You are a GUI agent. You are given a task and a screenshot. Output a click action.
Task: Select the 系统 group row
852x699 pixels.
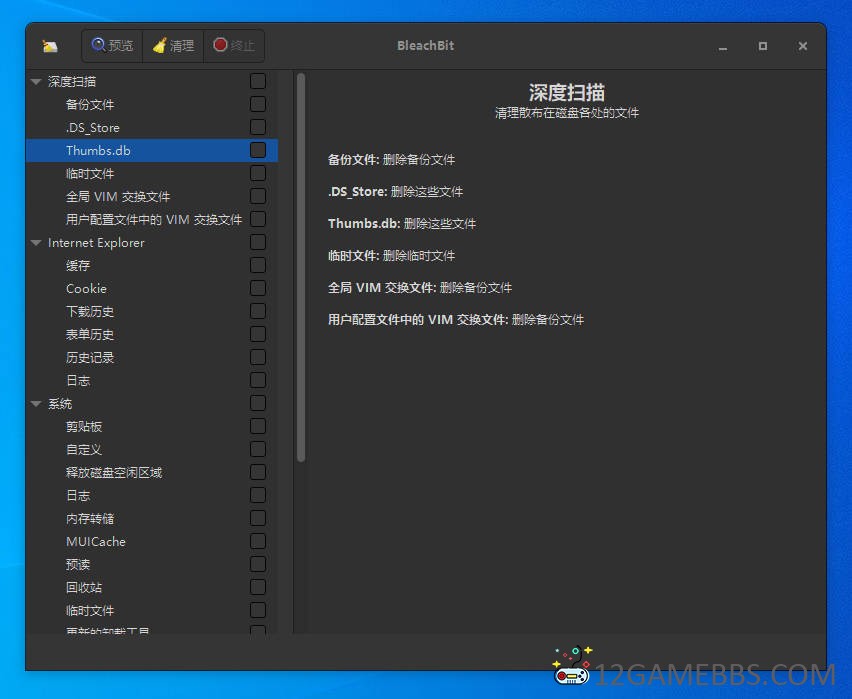pos(152,403)
